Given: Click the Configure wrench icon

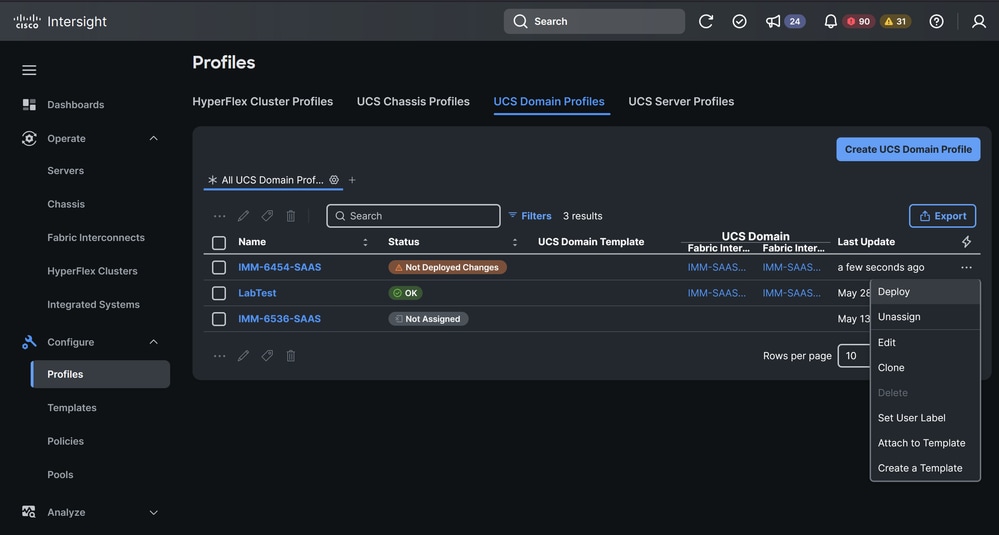Looking at the screenshot, I should [29, 342].
